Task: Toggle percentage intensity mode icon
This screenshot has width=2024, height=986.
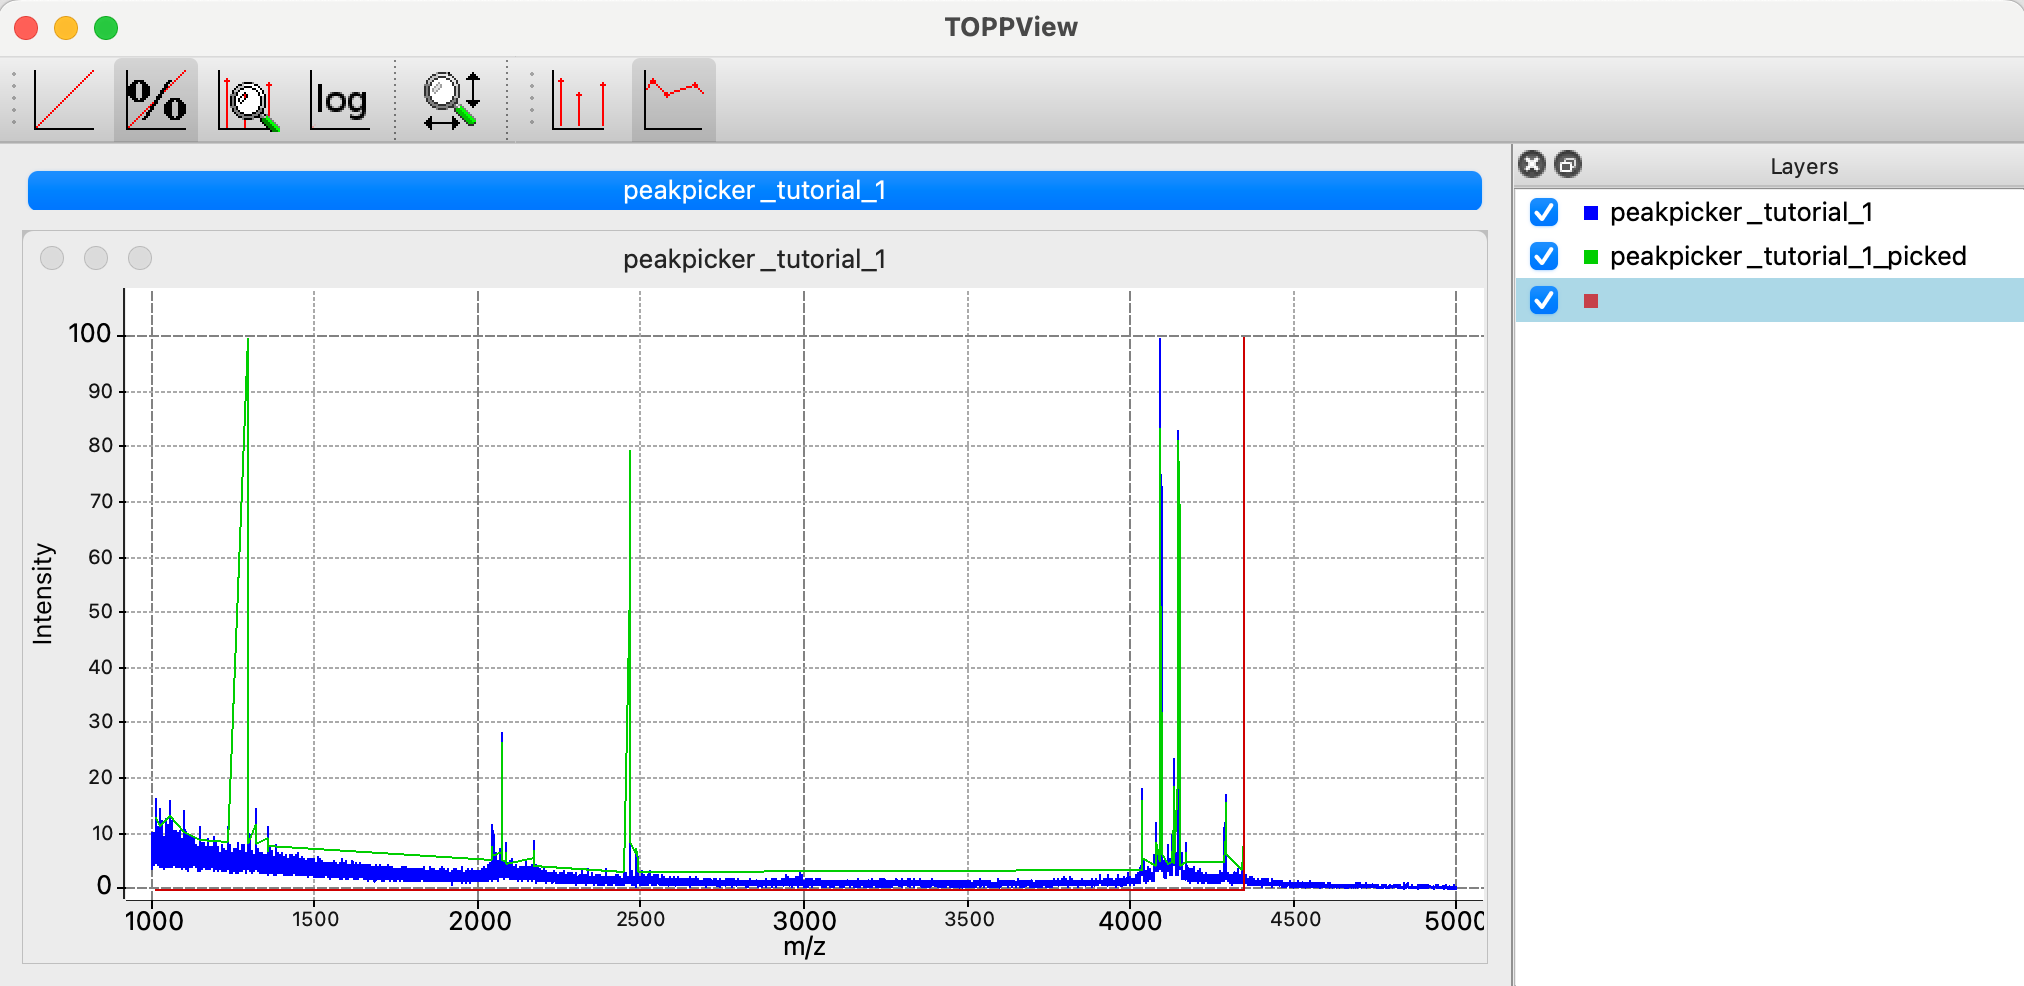Action: coord(156,100)
